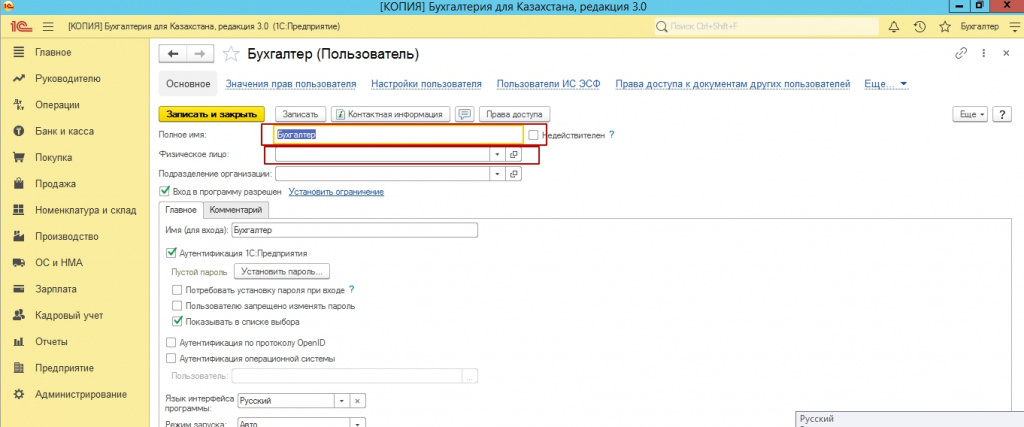Screen dimensions: 1024x427
Task: Open Предприятие section
Action: tap(64, 368)
